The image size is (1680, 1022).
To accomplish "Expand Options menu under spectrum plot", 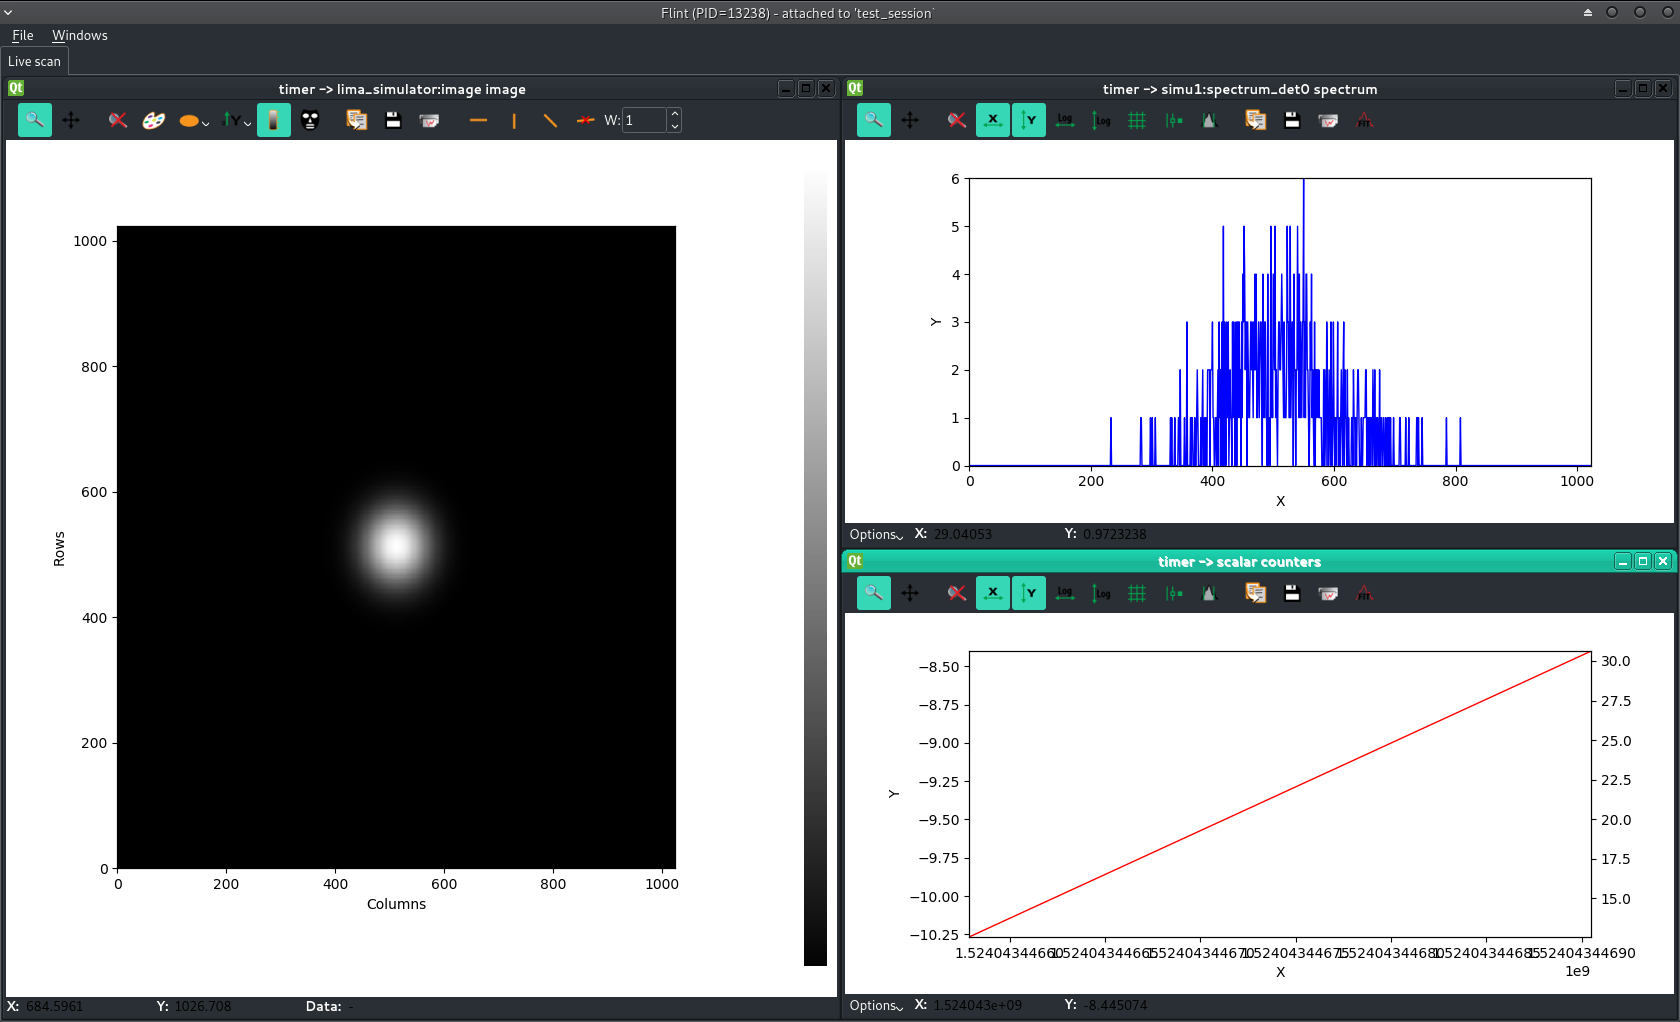I will 876,534.
